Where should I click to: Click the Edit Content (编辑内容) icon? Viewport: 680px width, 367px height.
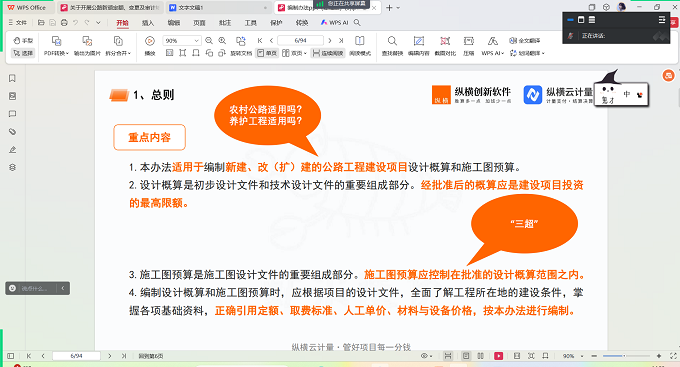[x=418, y=45]
